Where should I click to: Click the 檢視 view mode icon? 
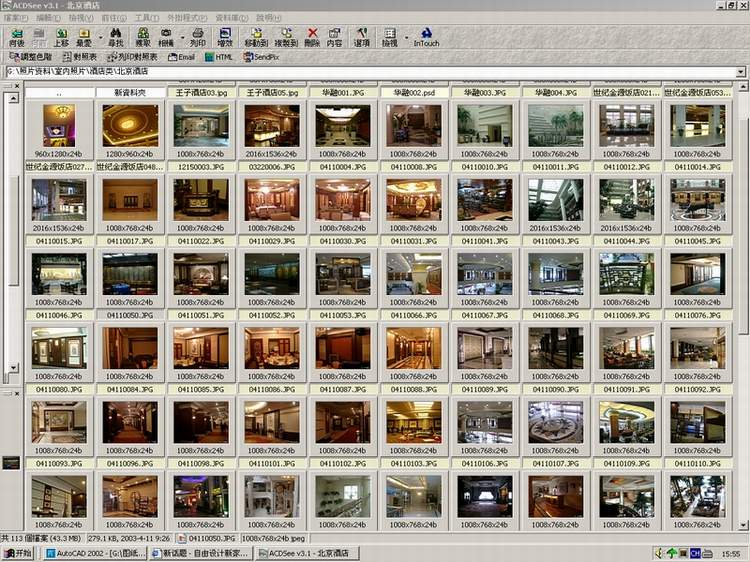pos(389,37)
